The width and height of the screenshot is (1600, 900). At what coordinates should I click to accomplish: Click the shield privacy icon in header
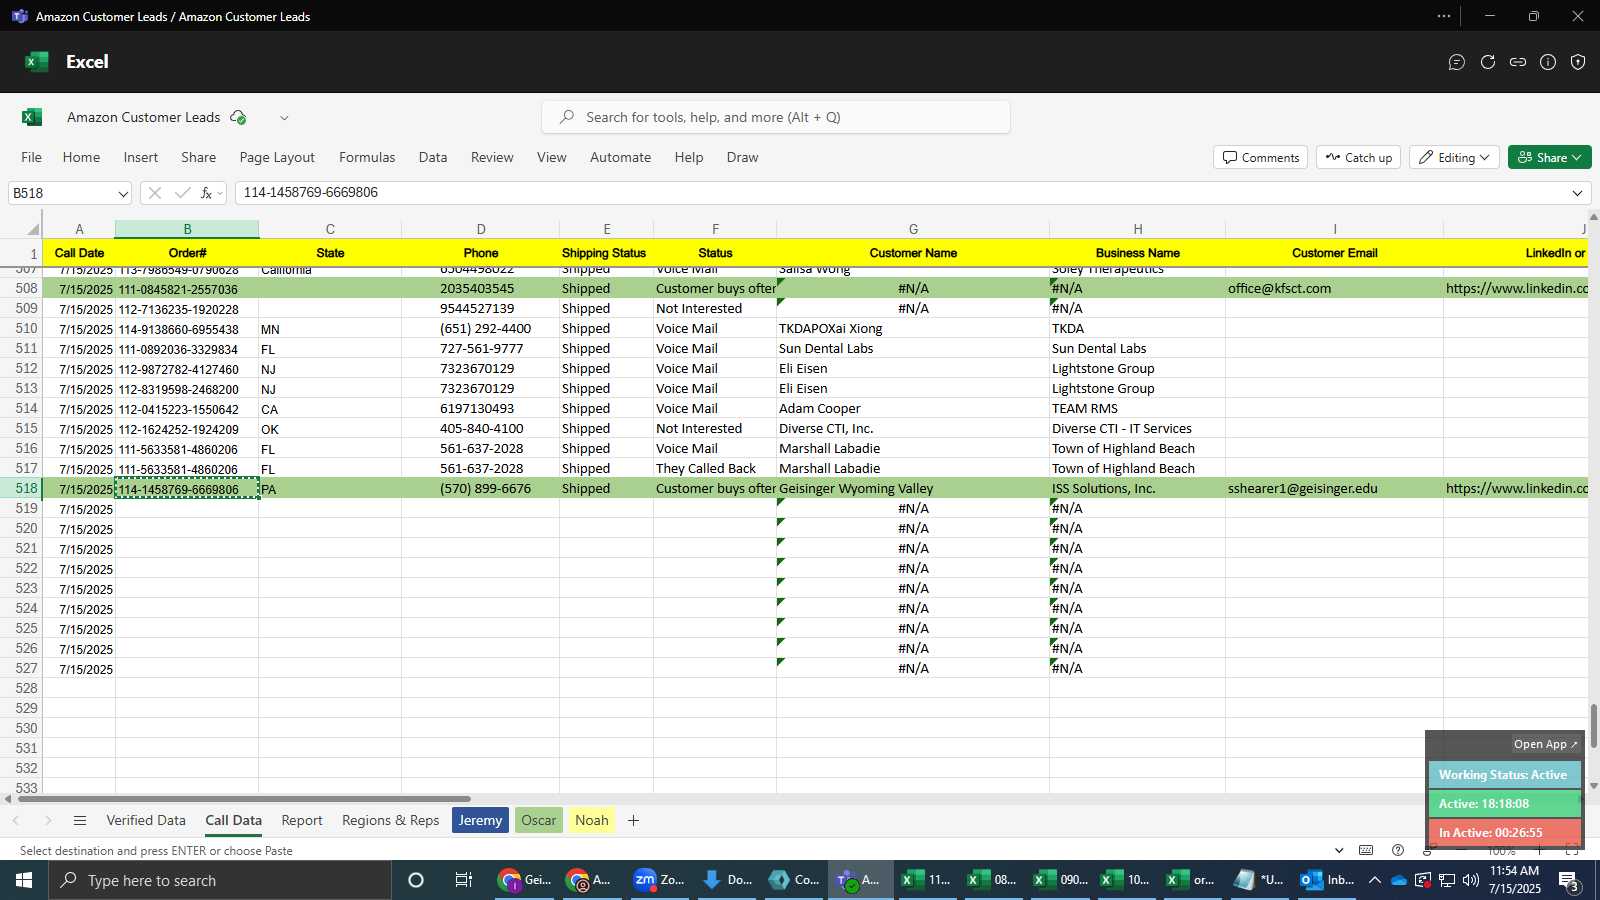click(1578, 62)
